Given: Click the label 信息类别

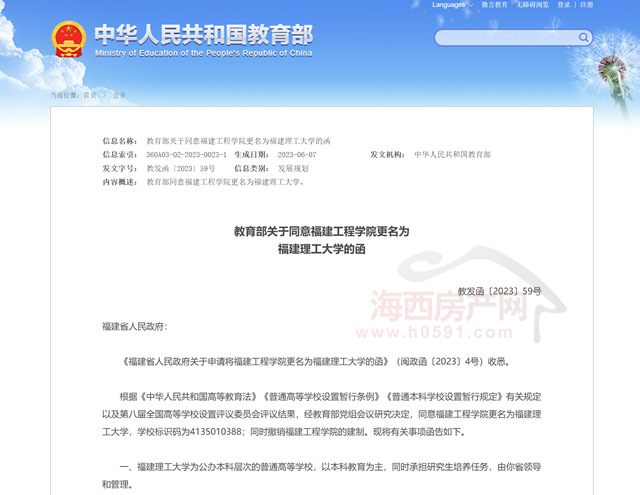Looking at the screenshot, I should pos(251,169).
